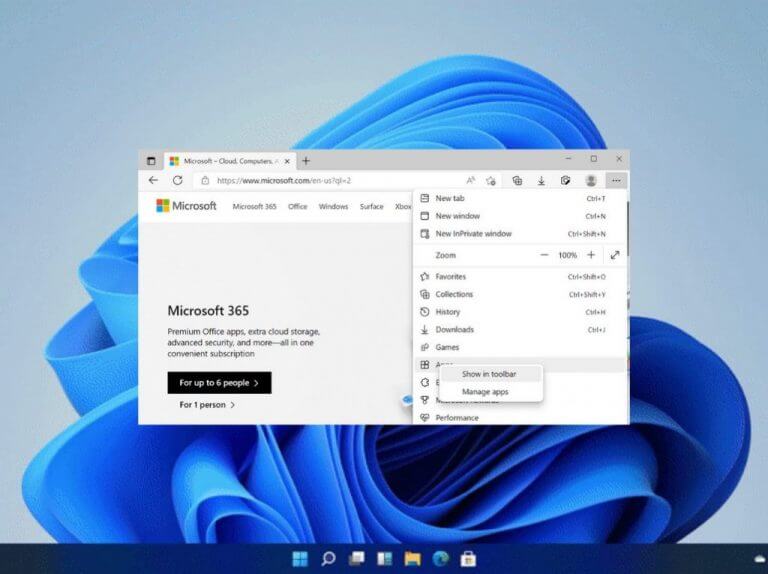
Task: Add page to favorites star icon
Action: click(x=491, y=181)
